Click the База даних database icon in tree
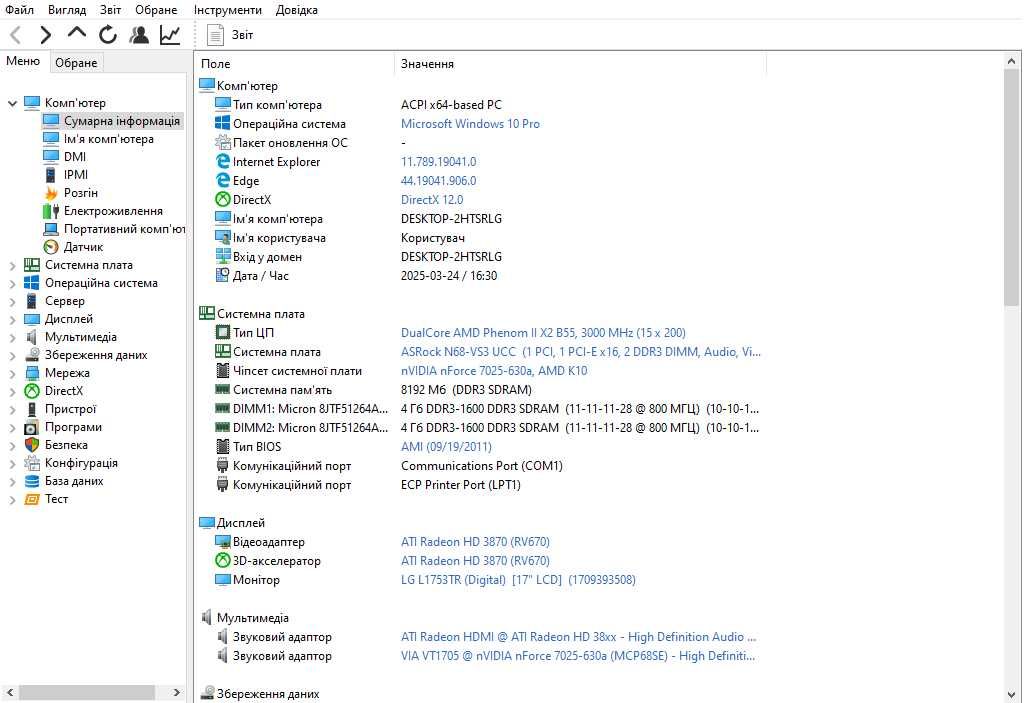The height and width of the screenshot is (703, 1024). pyautogui.click(x=32, y=481)
